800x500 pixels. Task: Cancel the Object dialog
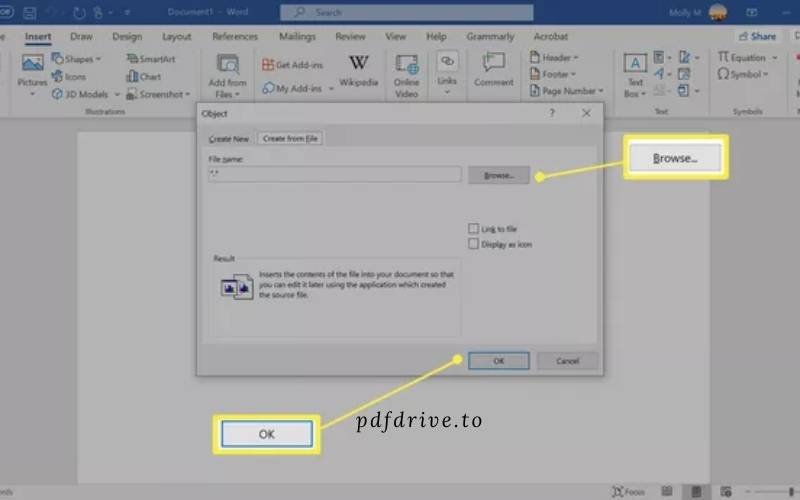(x=567, y=361)
